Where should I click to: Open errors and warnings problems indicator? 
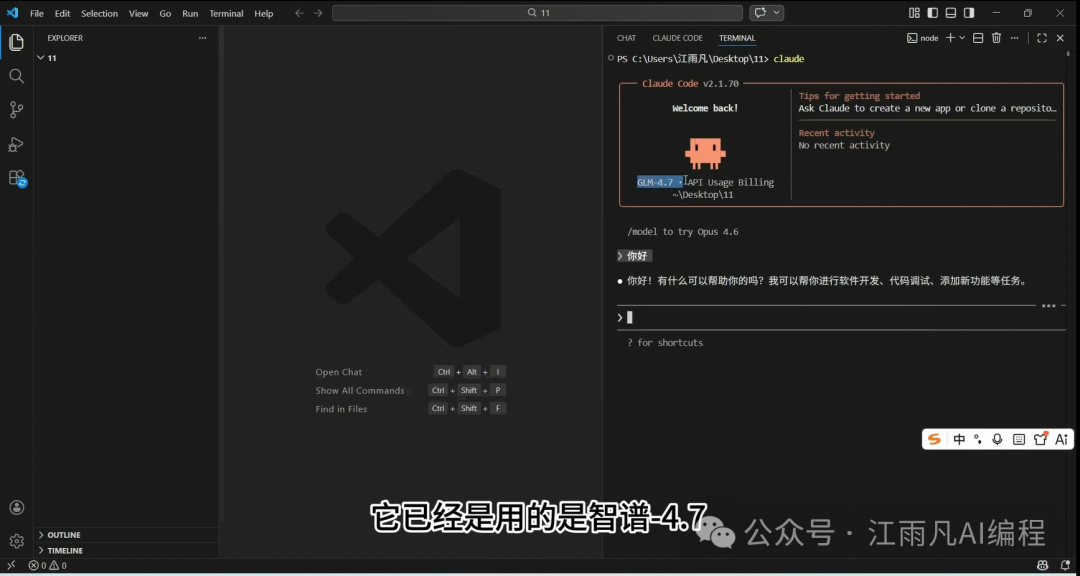click(x=48, y=566)
